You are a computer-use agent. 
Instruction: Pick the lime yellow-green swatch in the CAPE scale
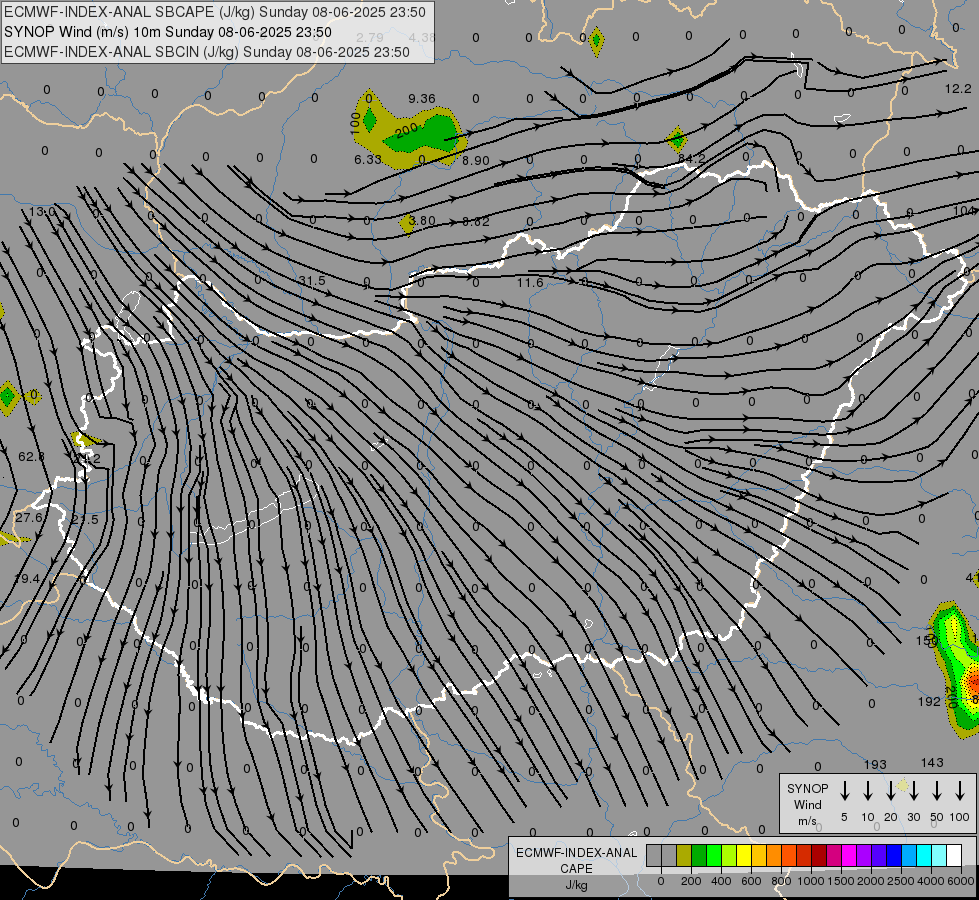click(x=729, y=855)
